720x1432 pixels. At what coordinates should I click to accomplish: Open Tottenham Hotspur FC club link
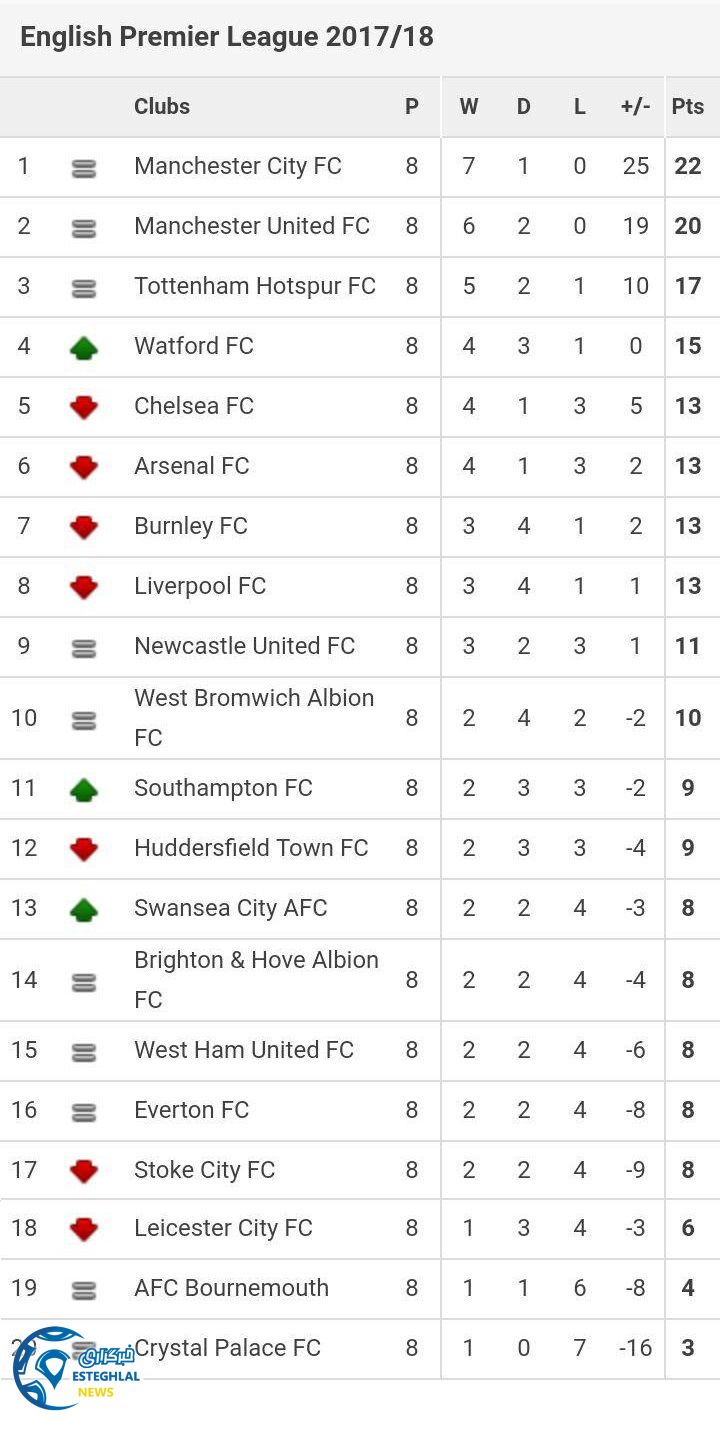[x=255, y=286]
